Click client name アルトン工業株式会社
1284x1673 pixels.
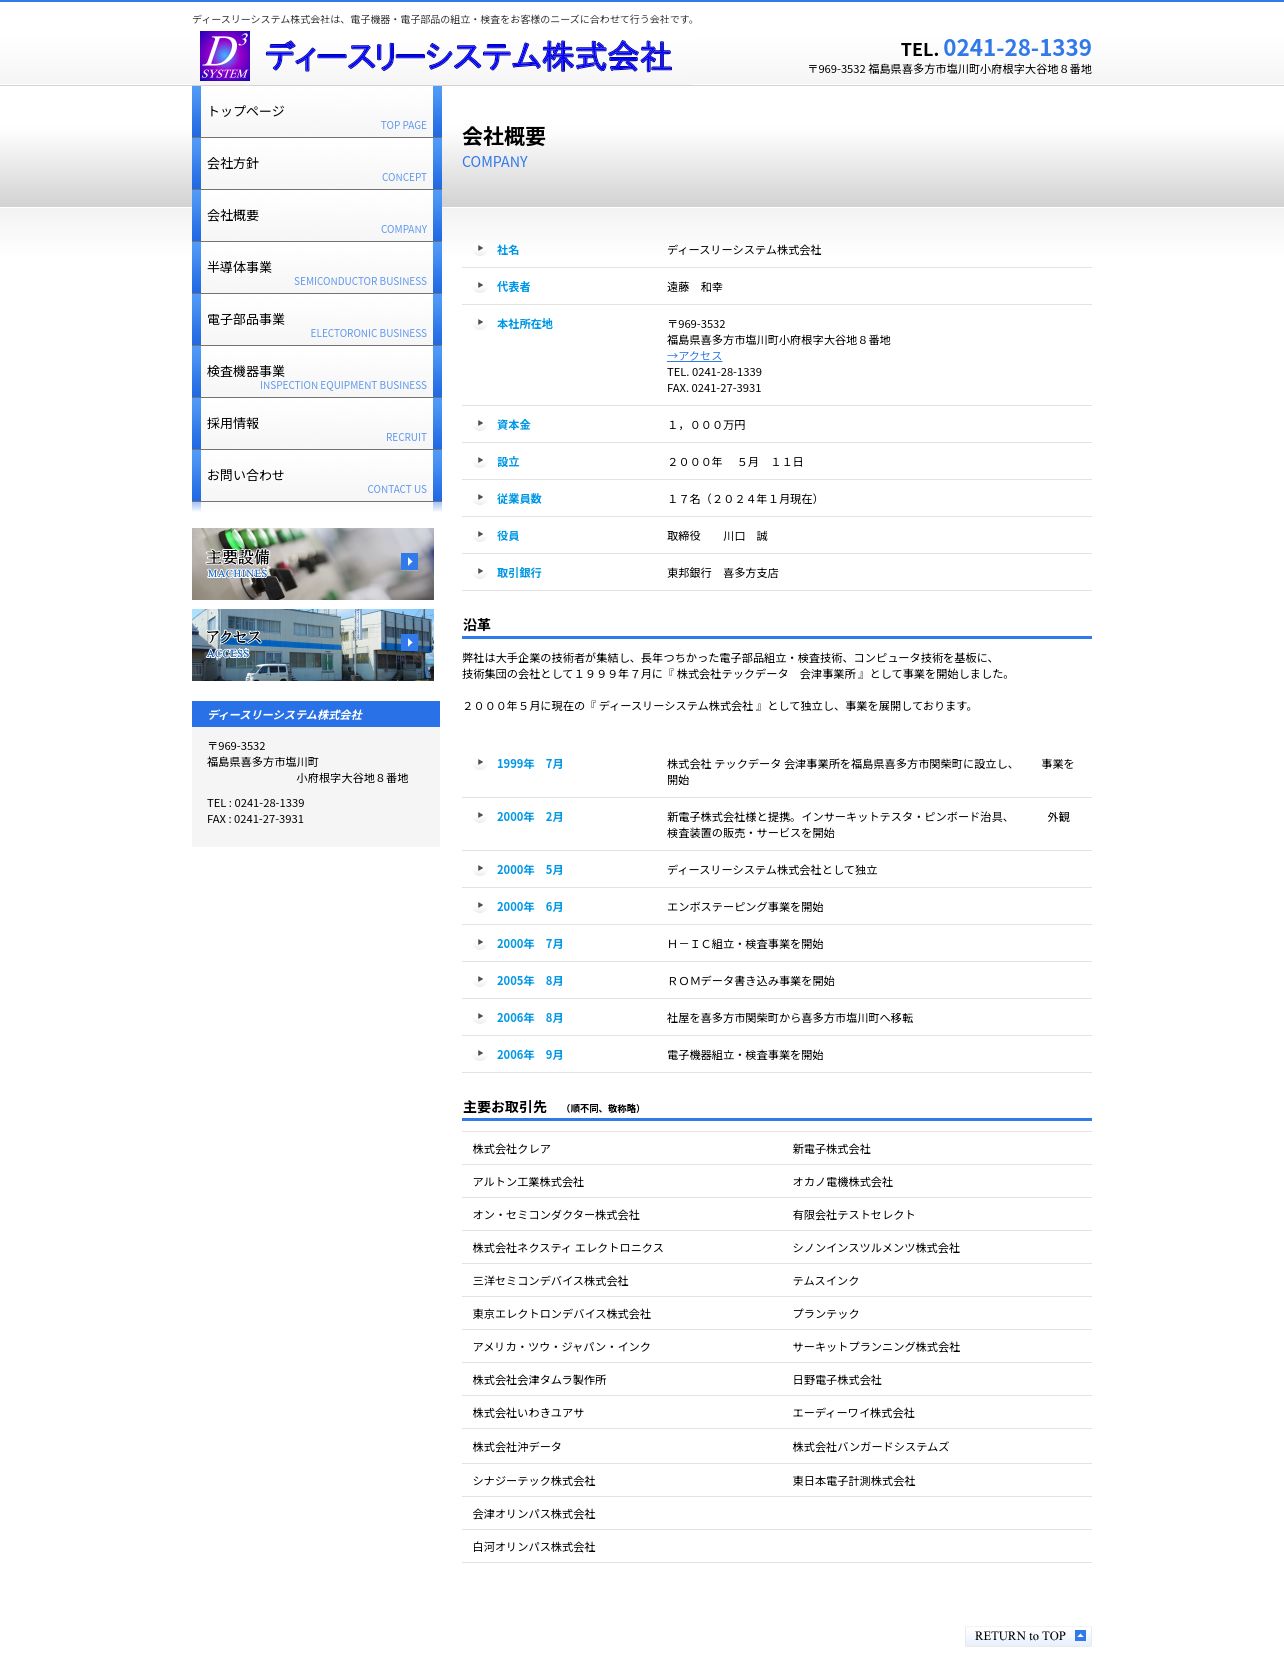(x=528, y=1182)
